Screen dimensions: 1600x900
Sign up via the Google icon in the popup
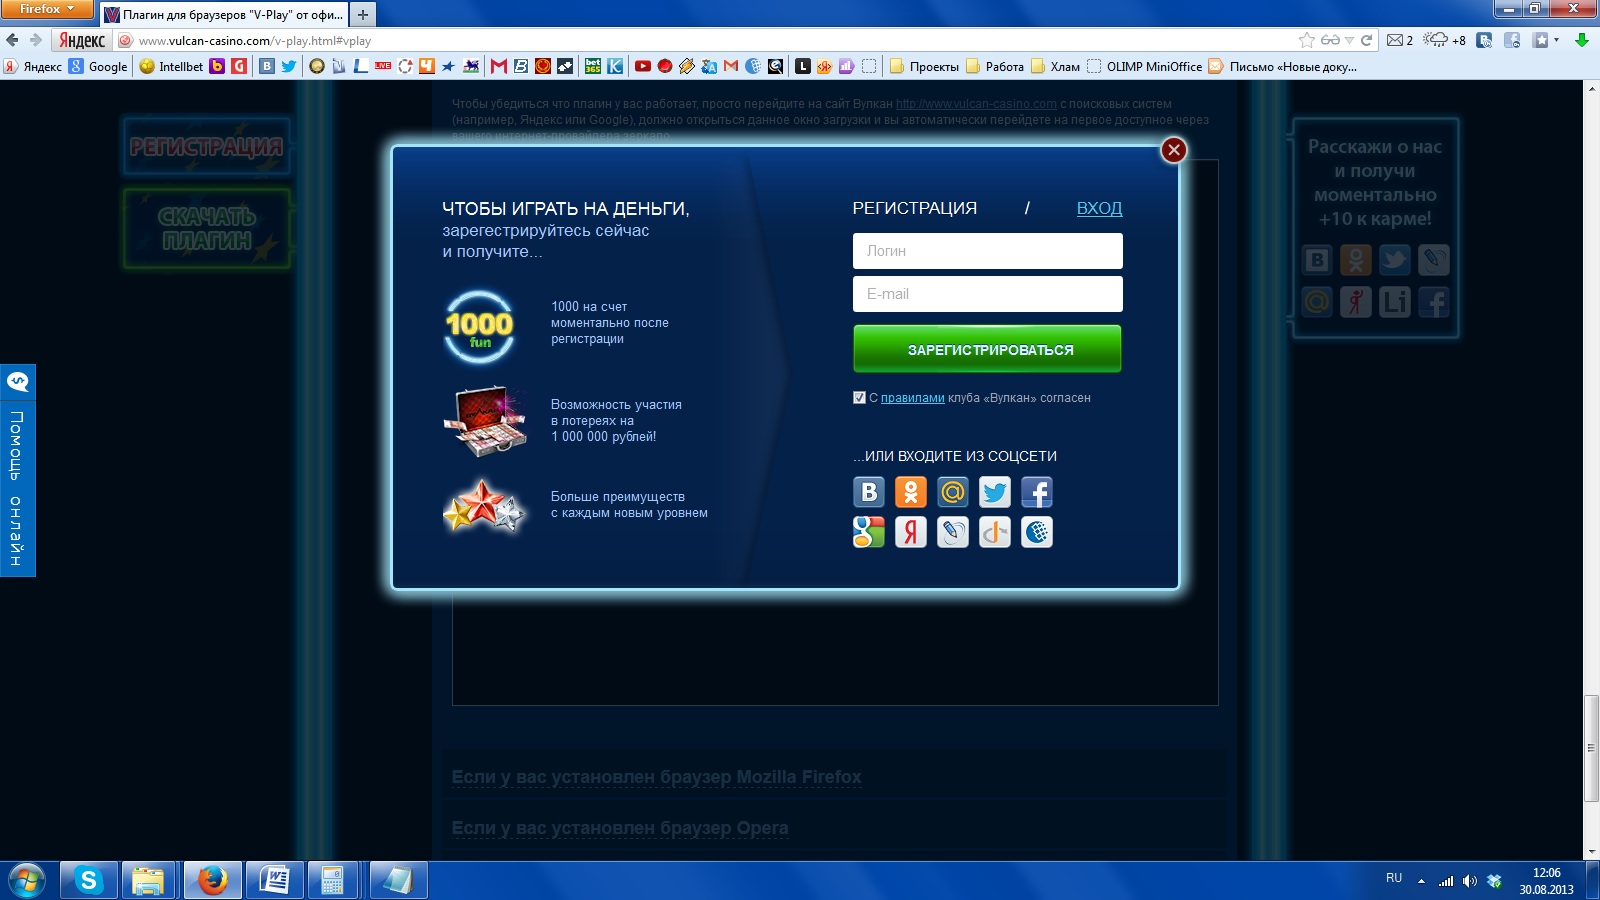869,532
